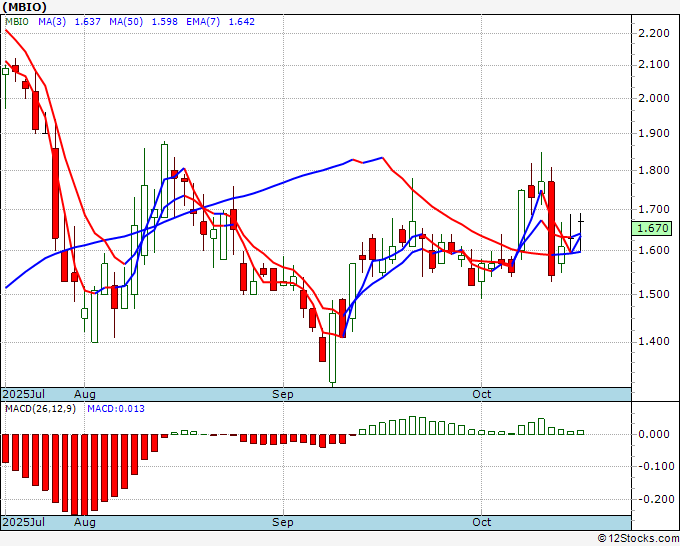Click the 1.400 price axis label

[654, 342]
